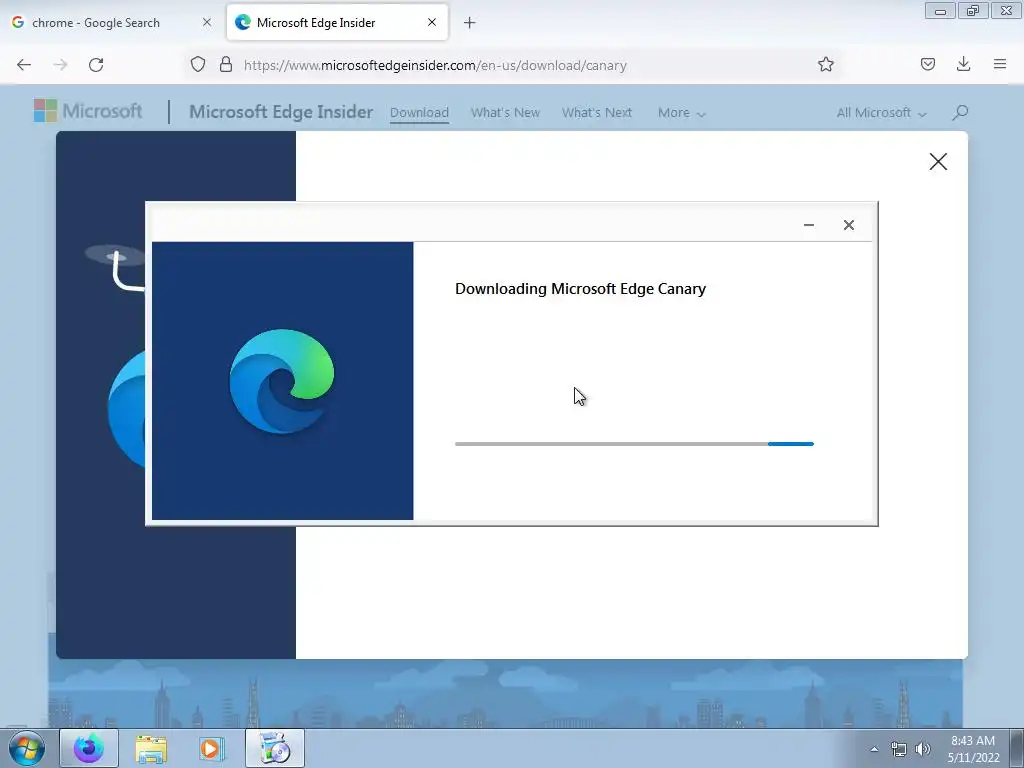Click Show desktop button at taskbar end

(1017, 749)
